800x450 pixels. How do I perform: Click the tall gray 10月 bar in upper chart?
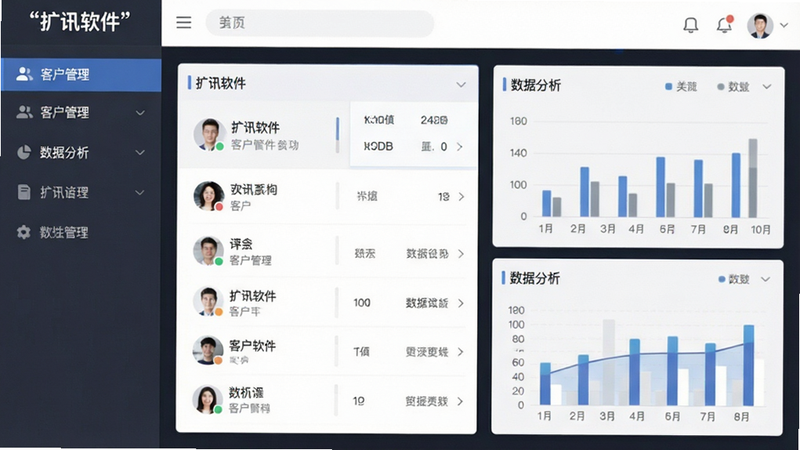[753, 178]
